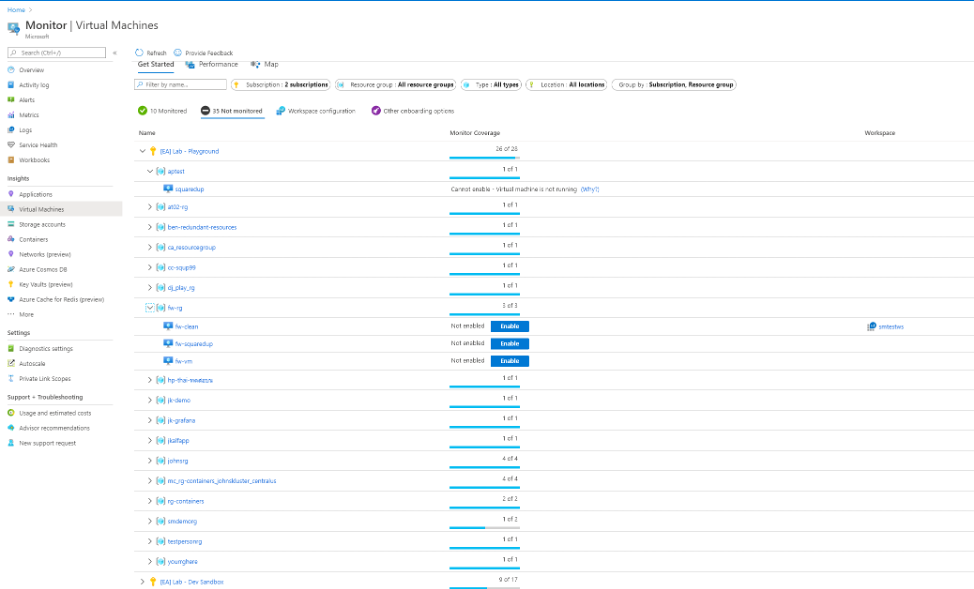This screenshot has width=974, height=589.
Task: Click the sidebar Search (Ctrl+/) box
Action: [x=57, y=53]
